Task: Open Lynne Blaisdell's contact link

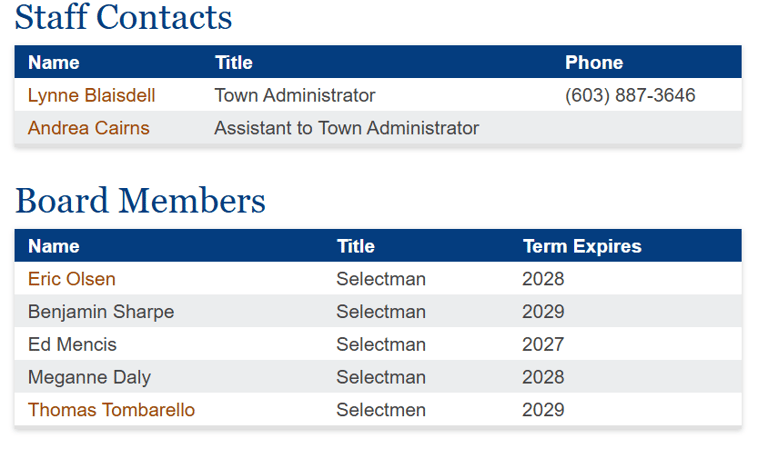Action: [91, 96]
